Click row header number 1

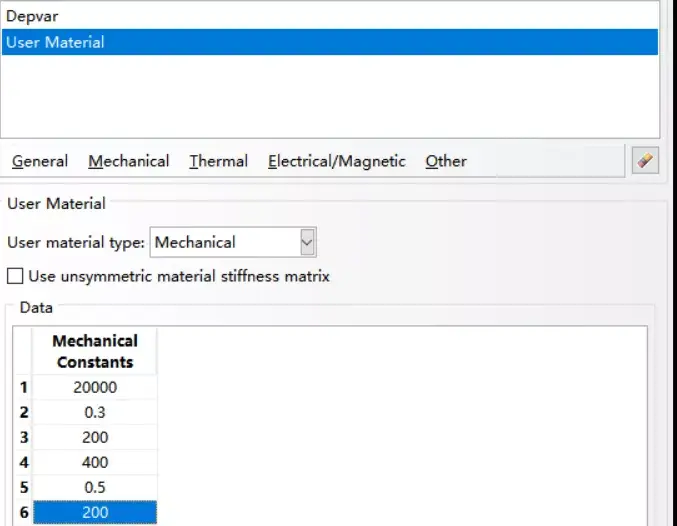[x=24, y=387]
